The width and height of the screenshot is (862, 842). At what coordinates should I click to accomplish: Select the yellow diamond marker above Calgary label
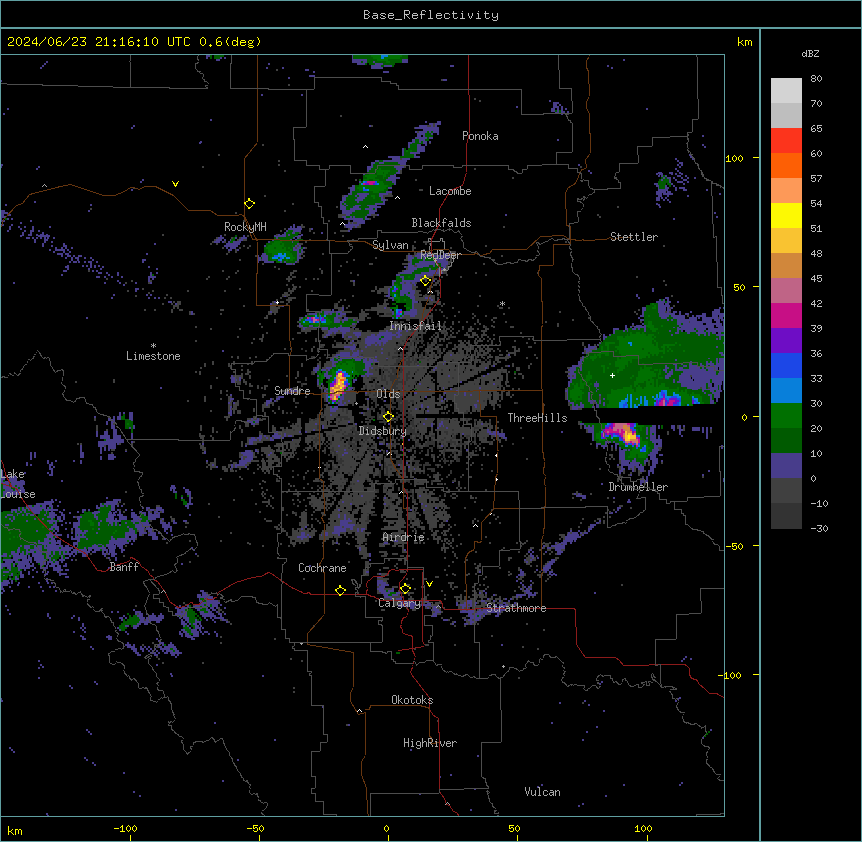coord(405,589)
